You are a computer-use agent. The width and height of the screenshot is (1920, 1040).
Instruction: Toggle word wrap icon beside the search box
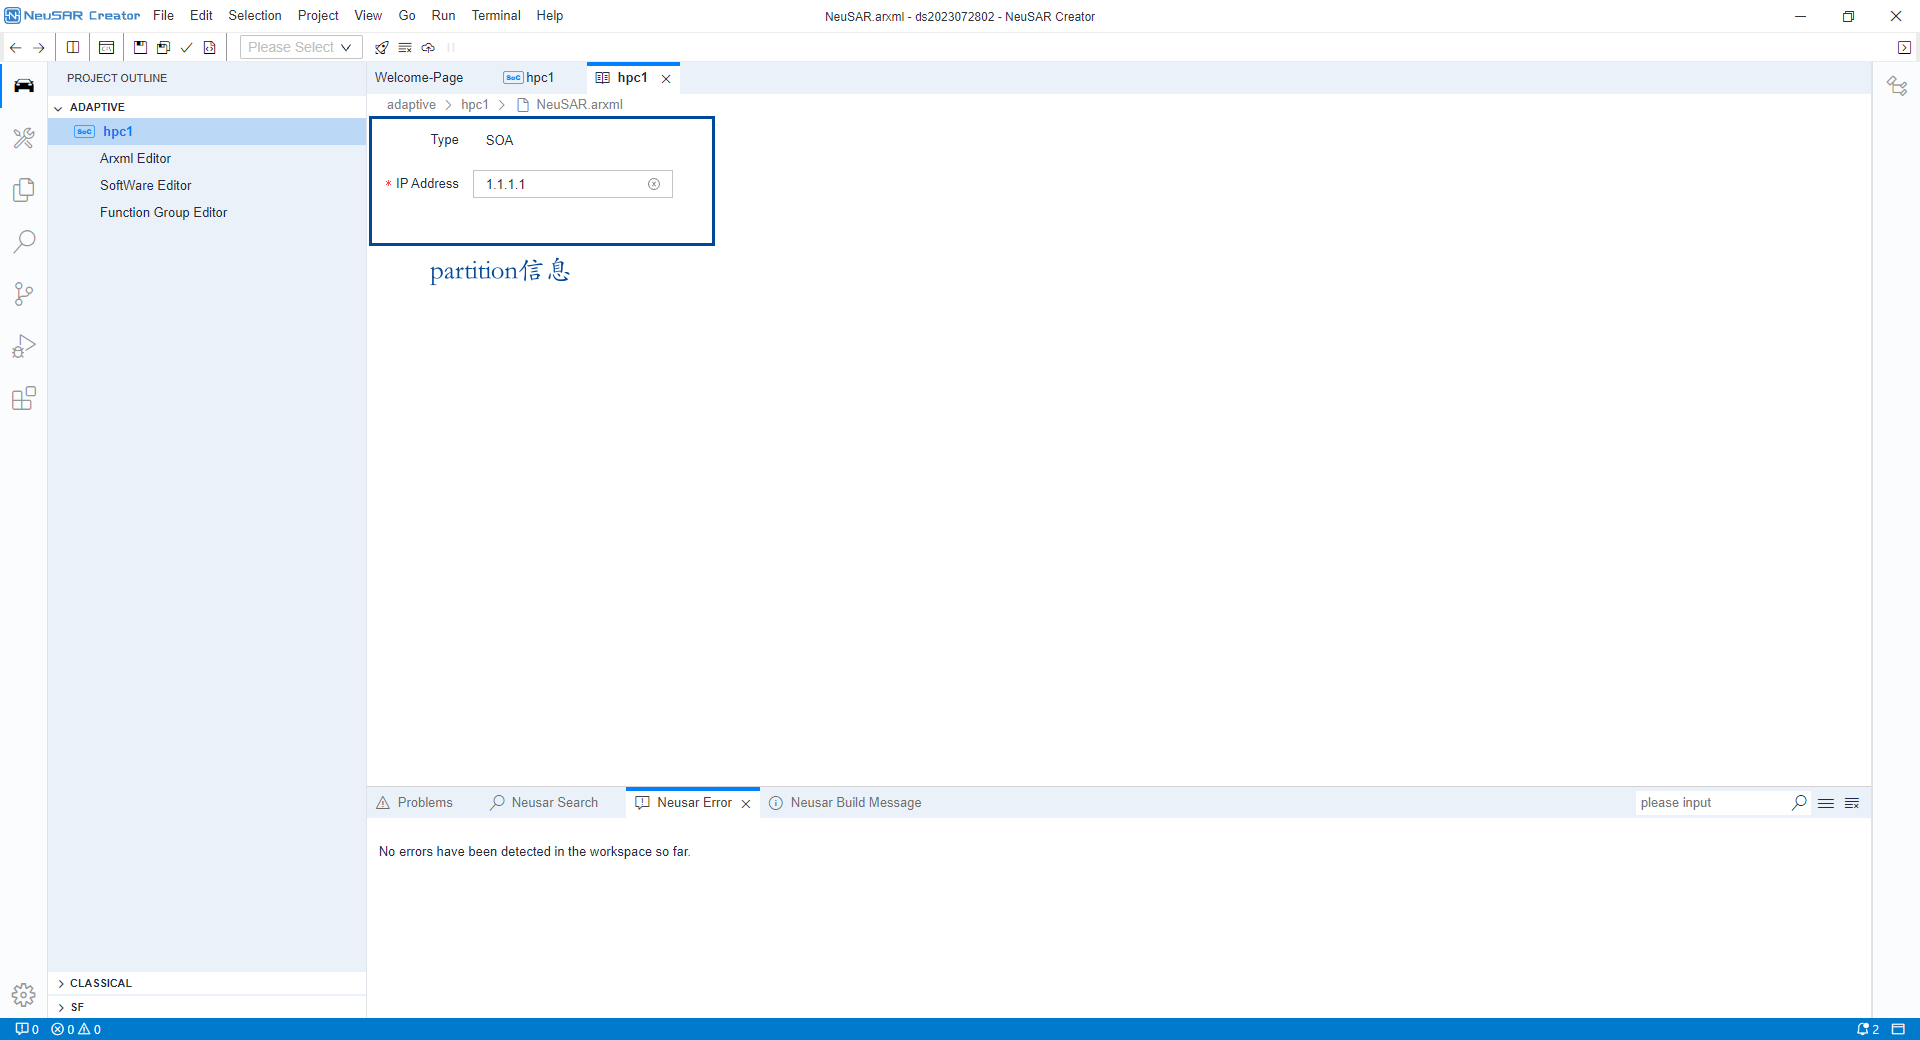coord(1826,803)
